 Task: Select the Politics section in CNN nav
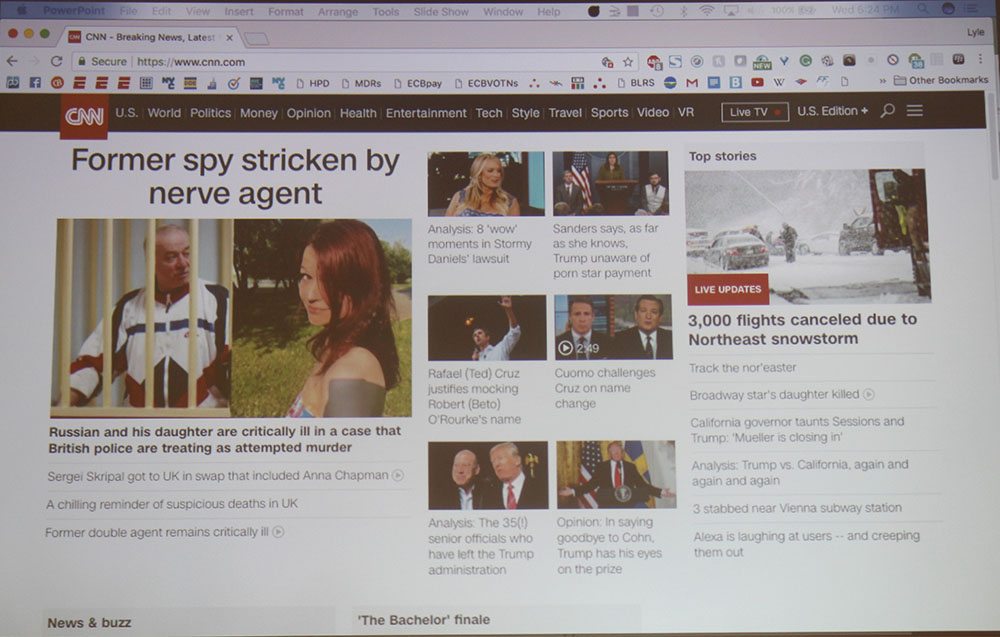(x=210, y=113)
